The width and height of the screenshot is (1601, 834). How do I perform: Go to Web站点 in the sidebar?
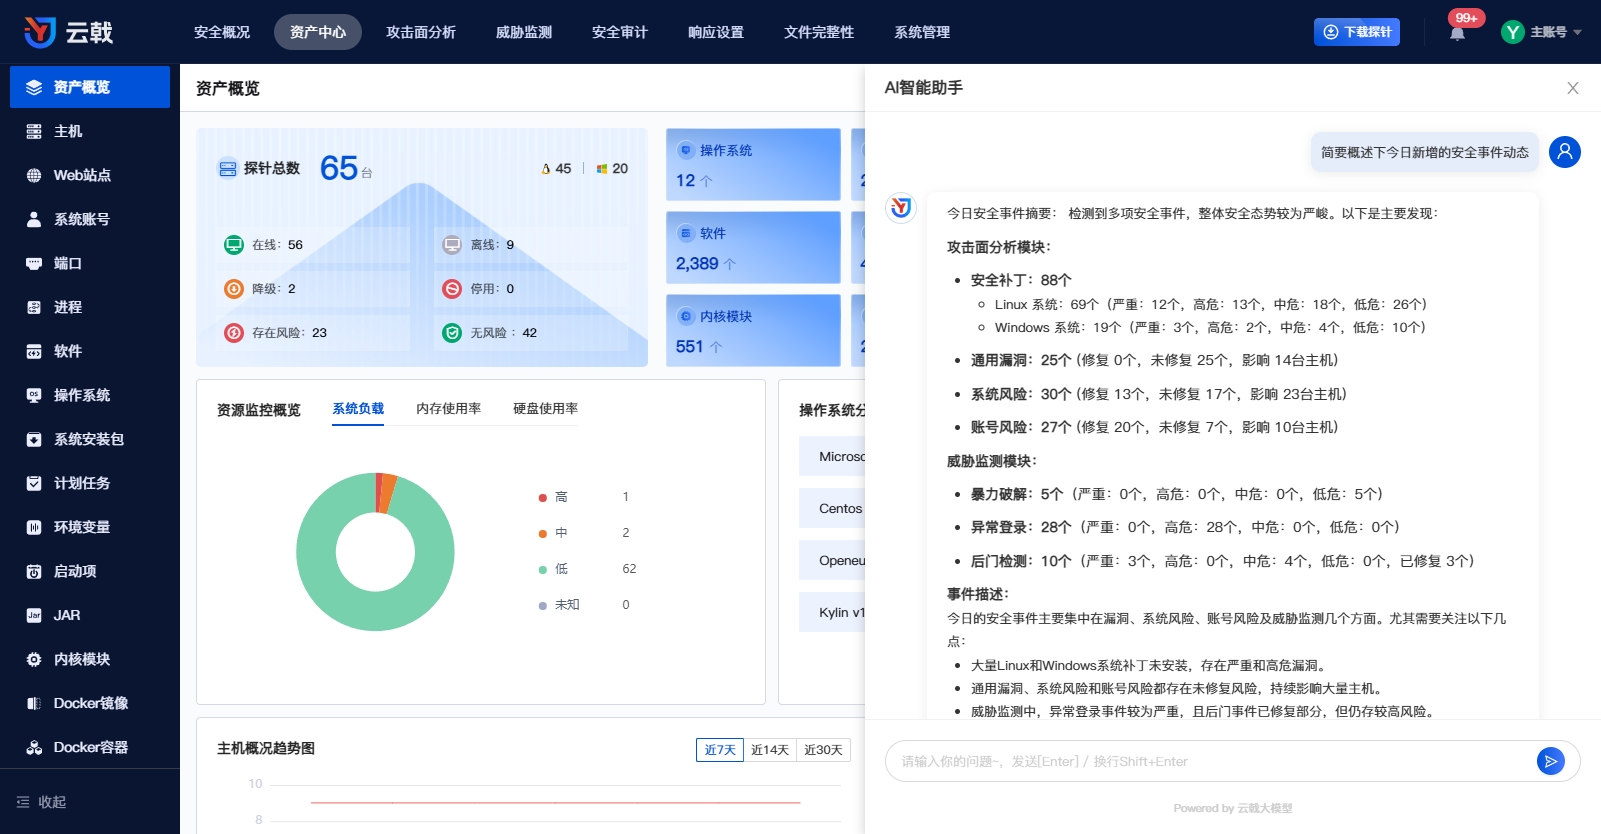[82, 175]
